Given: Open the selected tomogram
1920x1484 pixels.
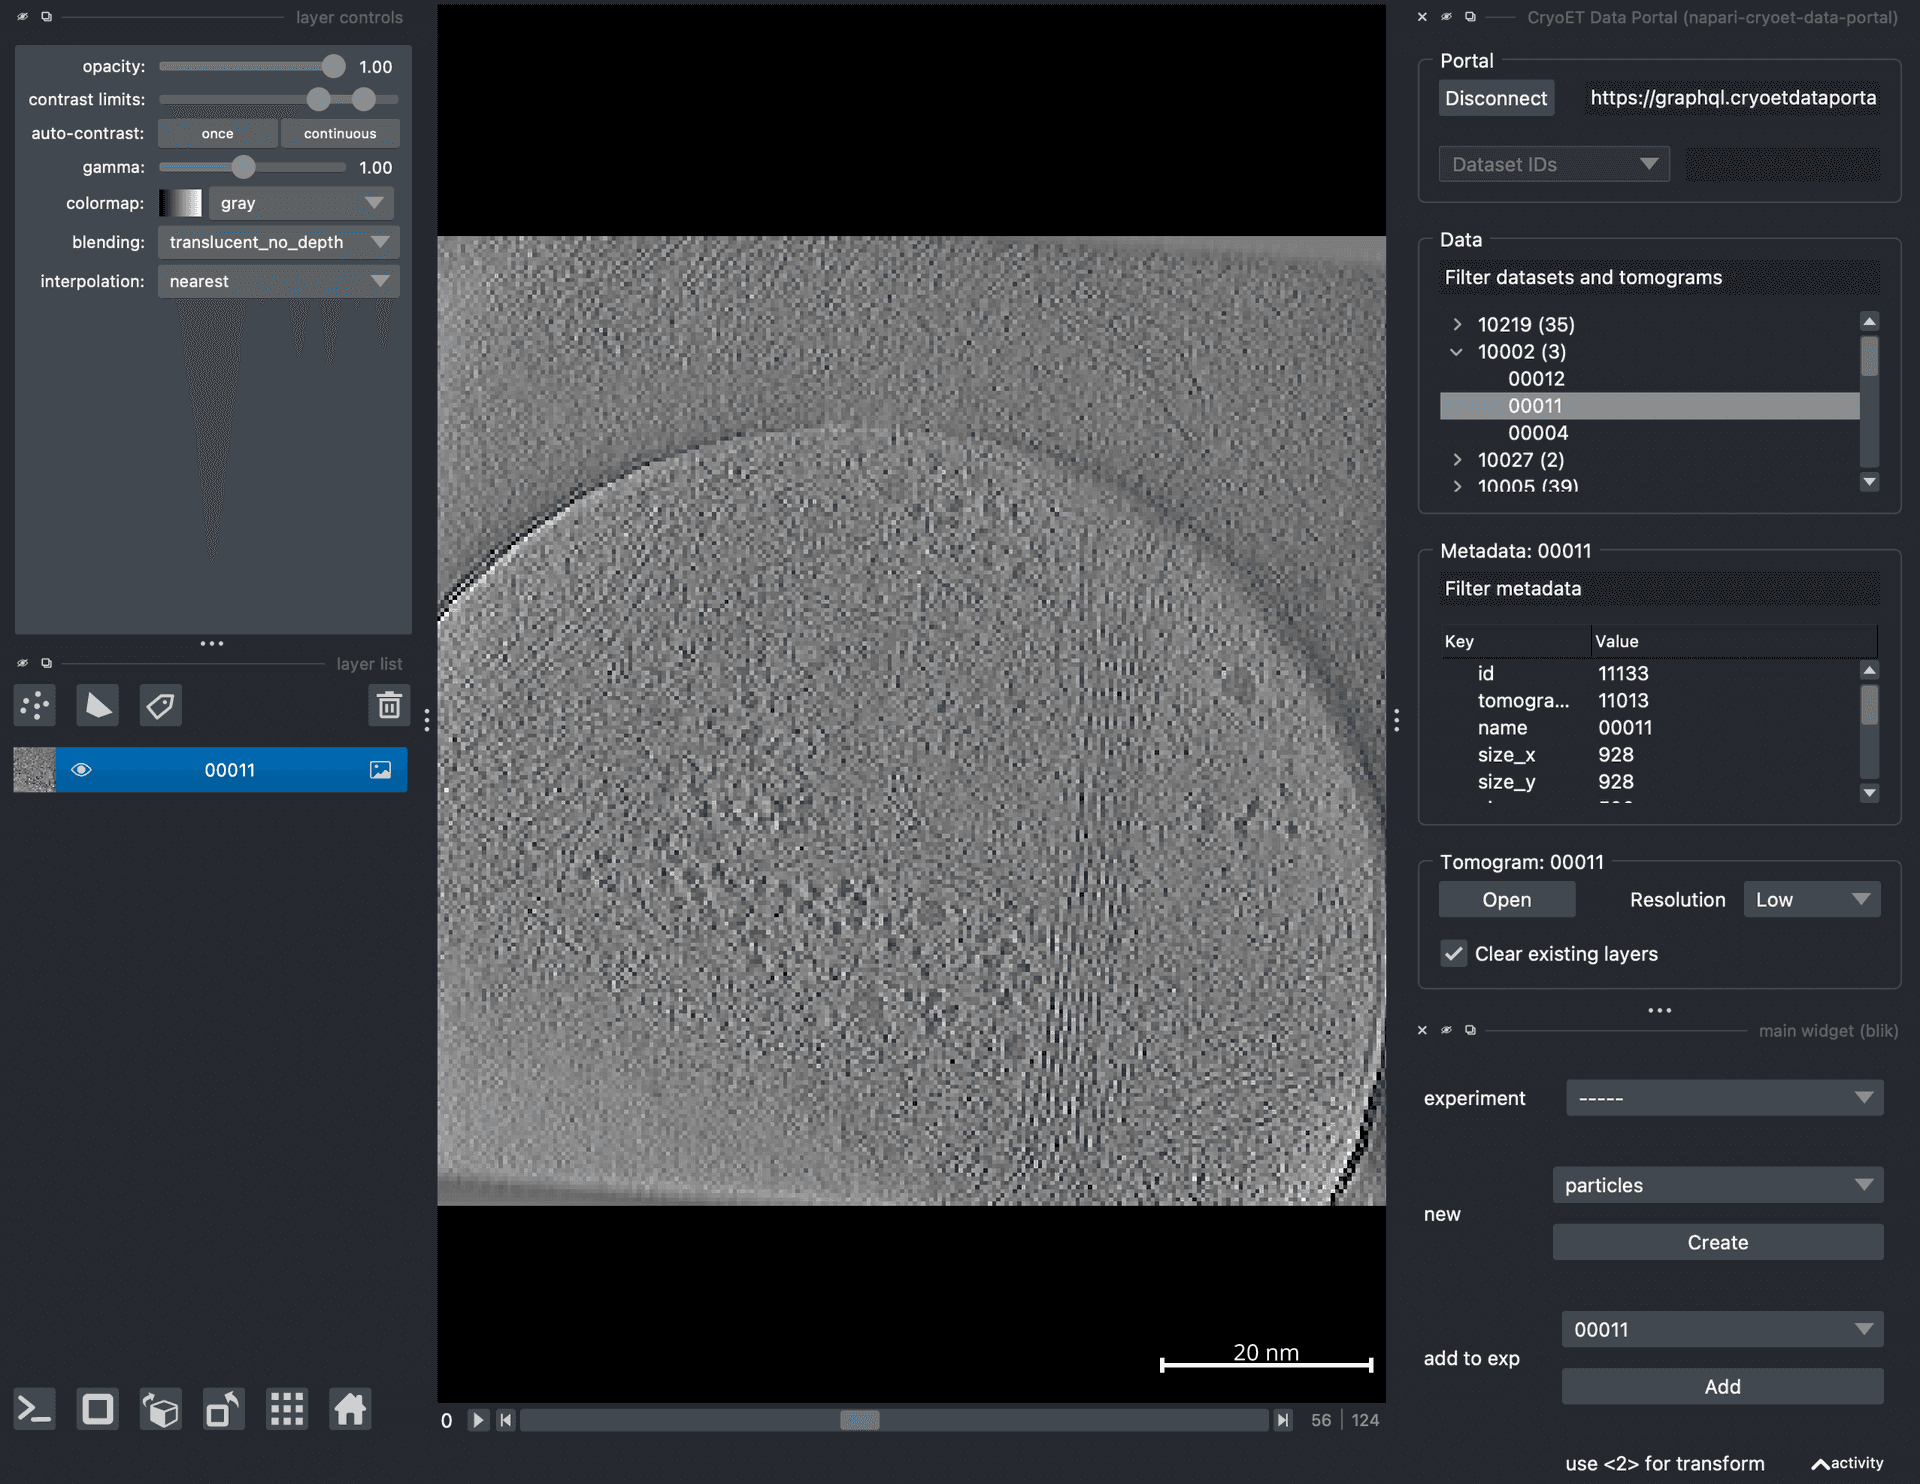Looking at the screenshot, I should click(1507, 899).
